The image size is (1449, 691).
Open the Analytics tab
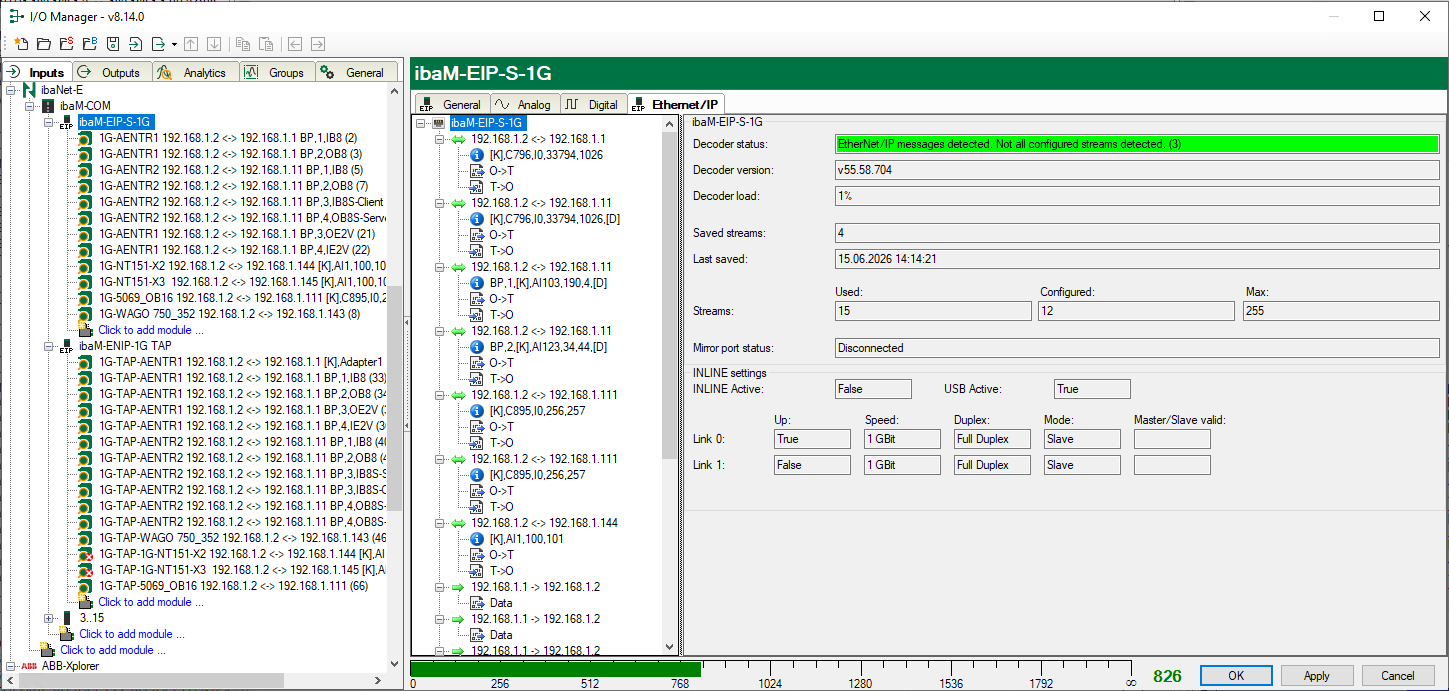(195, 72)
